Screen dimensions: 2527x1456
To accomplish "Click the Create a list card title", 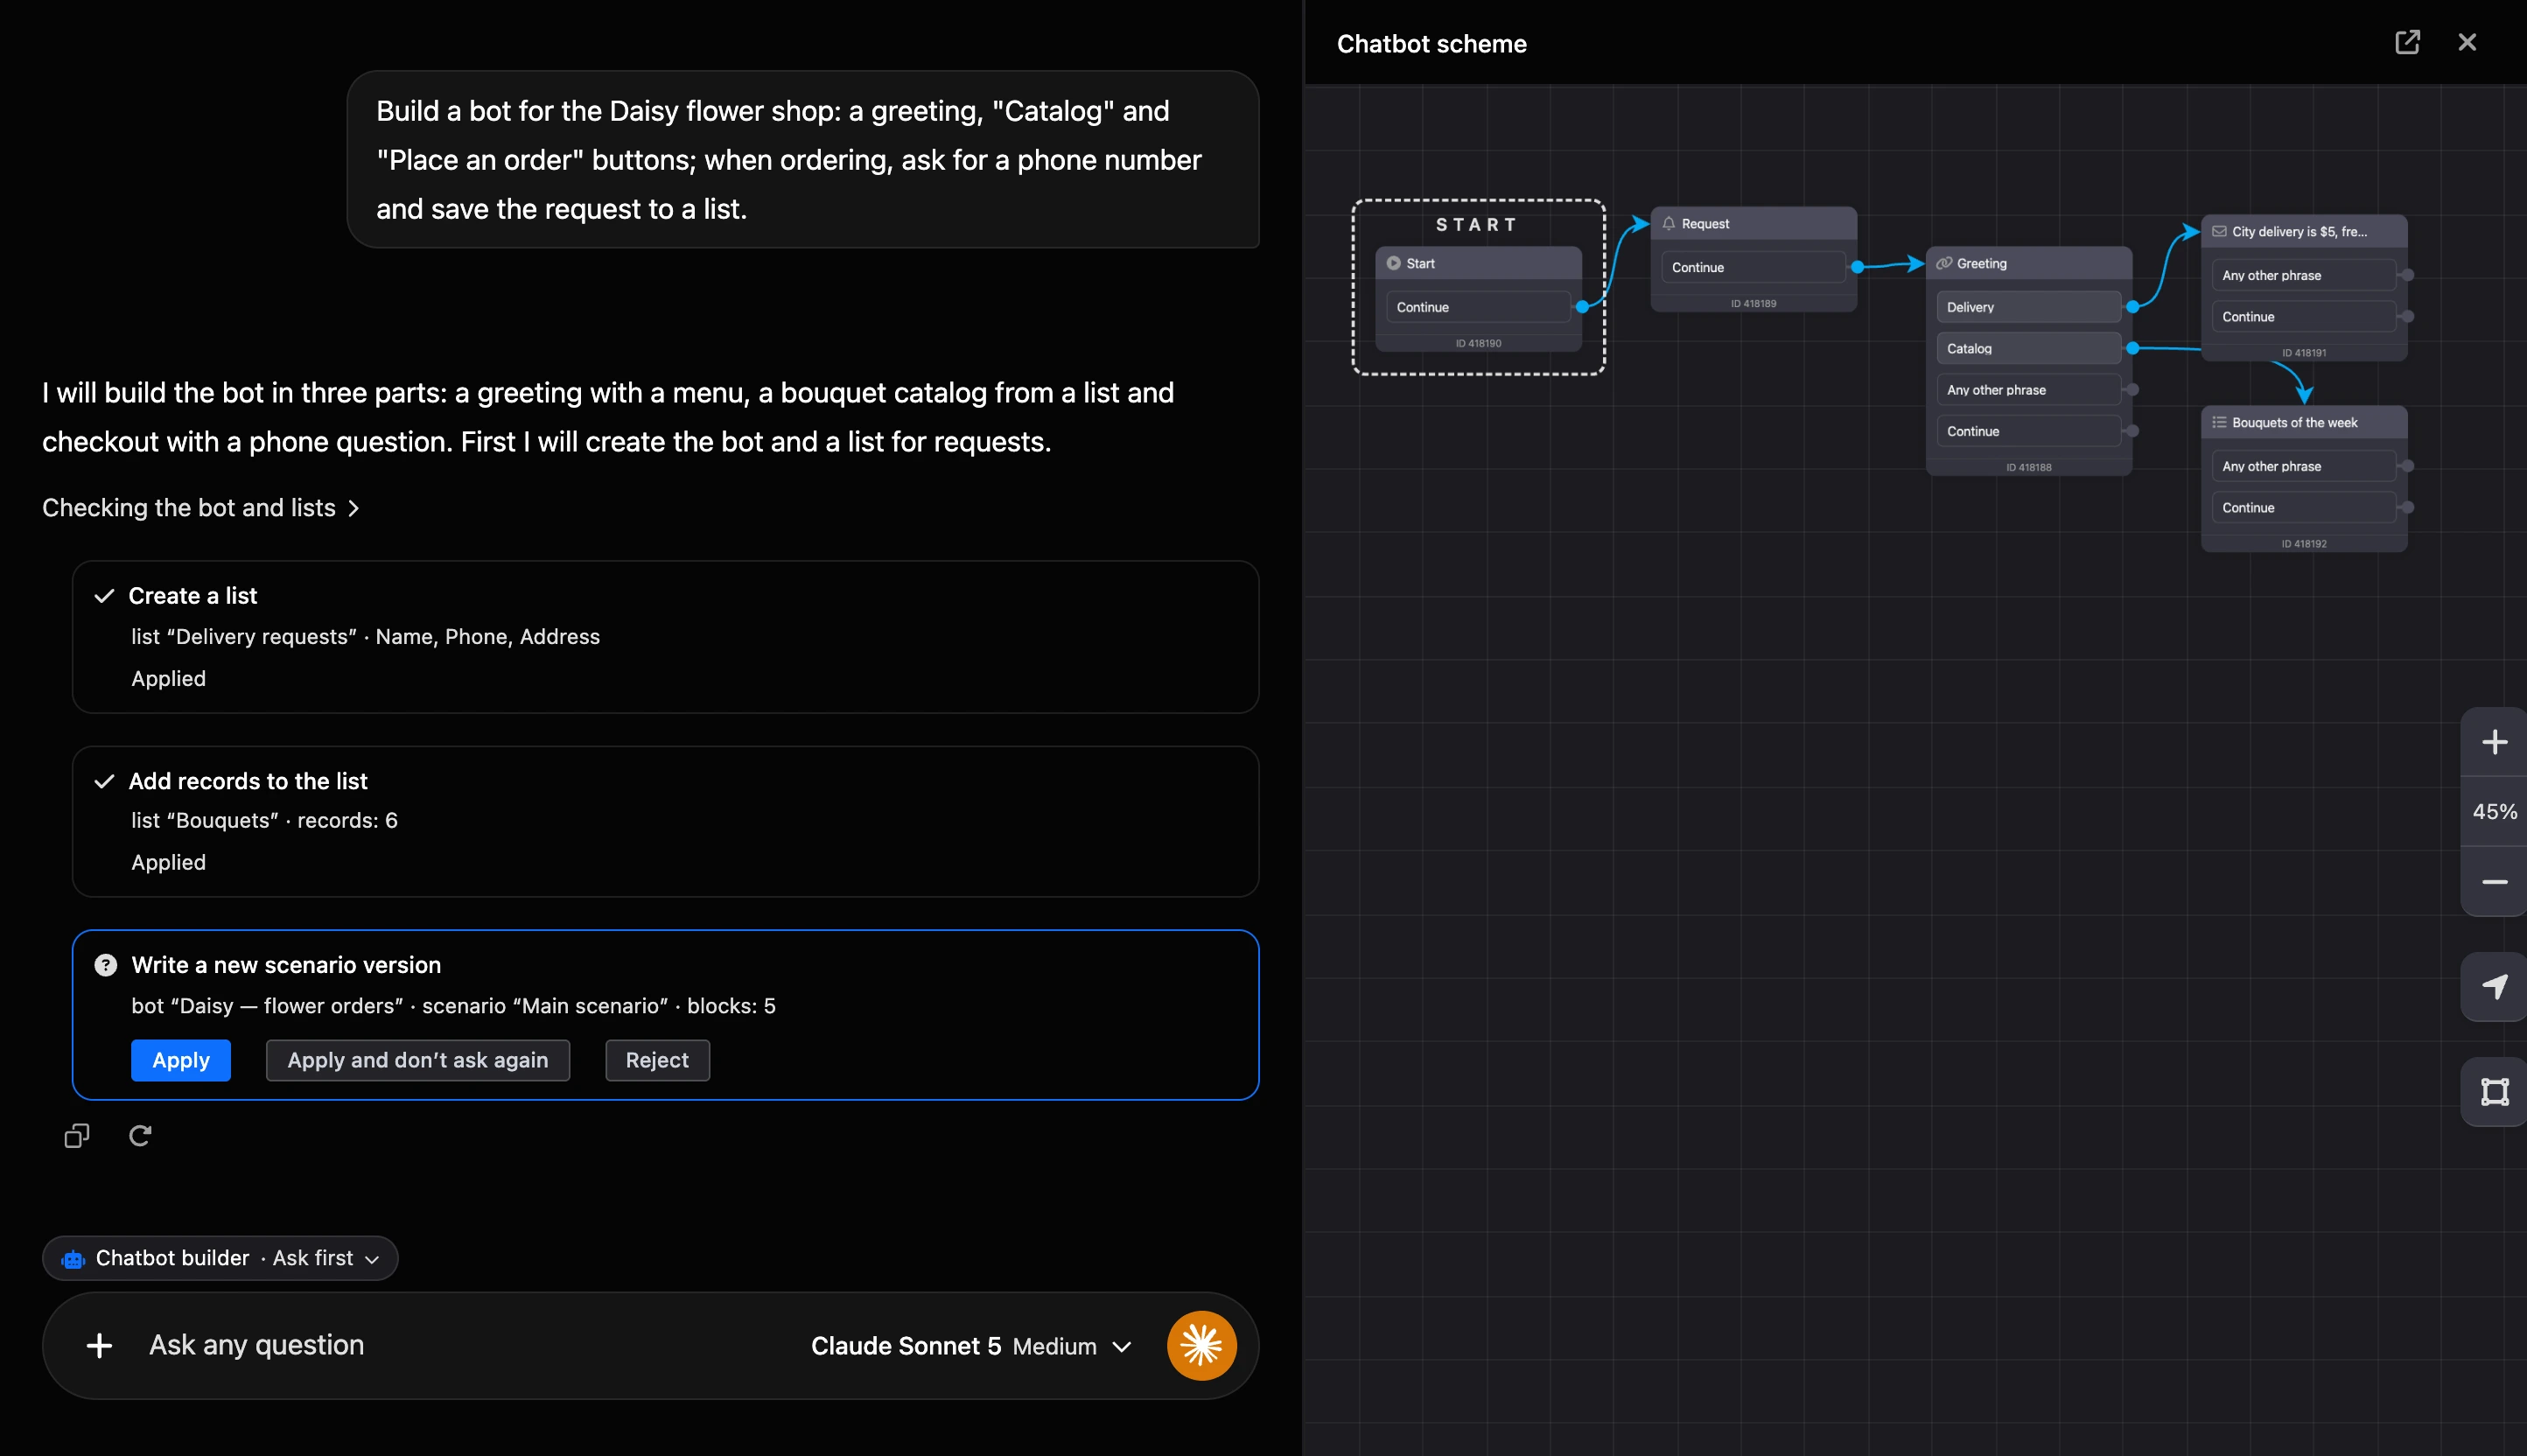I will point(193,596).
